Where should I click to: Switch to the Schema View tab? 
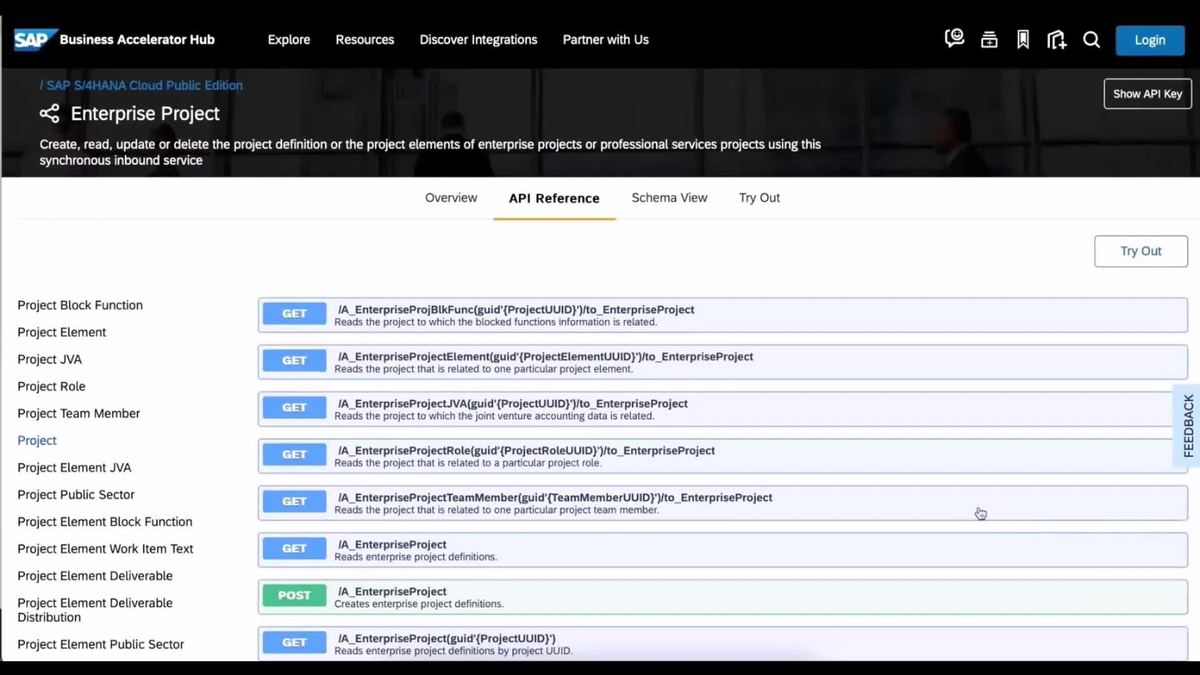(x=669, y=197)
